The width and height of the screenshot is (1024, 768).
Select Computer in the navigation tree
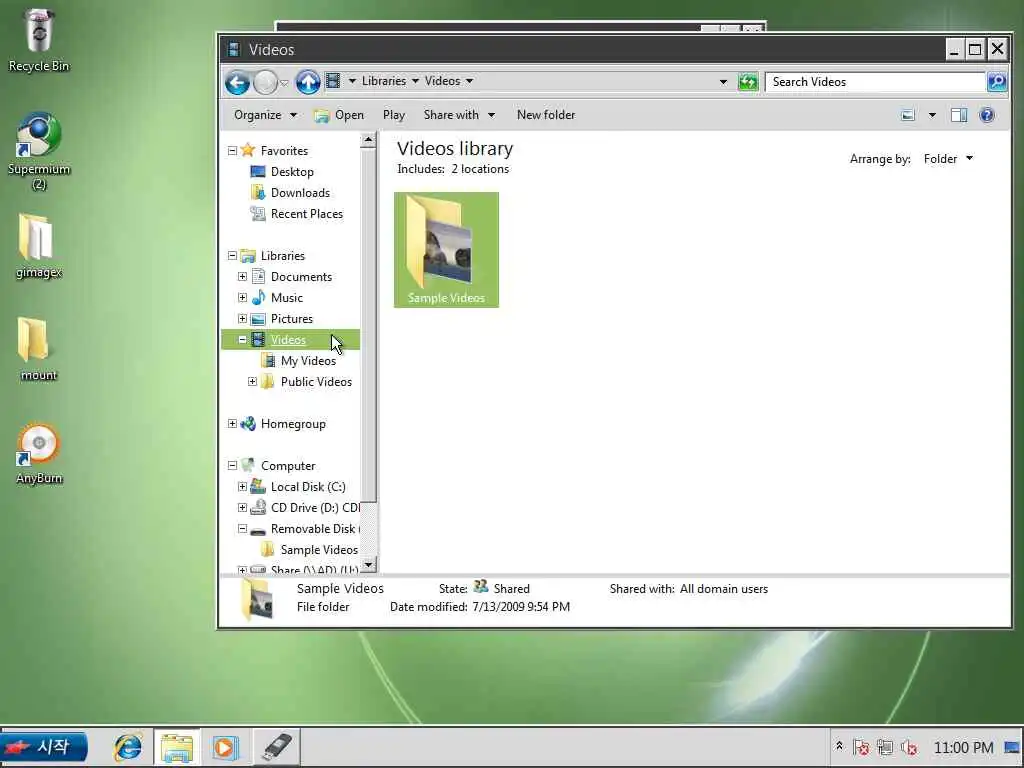click(x=288, y=466)
